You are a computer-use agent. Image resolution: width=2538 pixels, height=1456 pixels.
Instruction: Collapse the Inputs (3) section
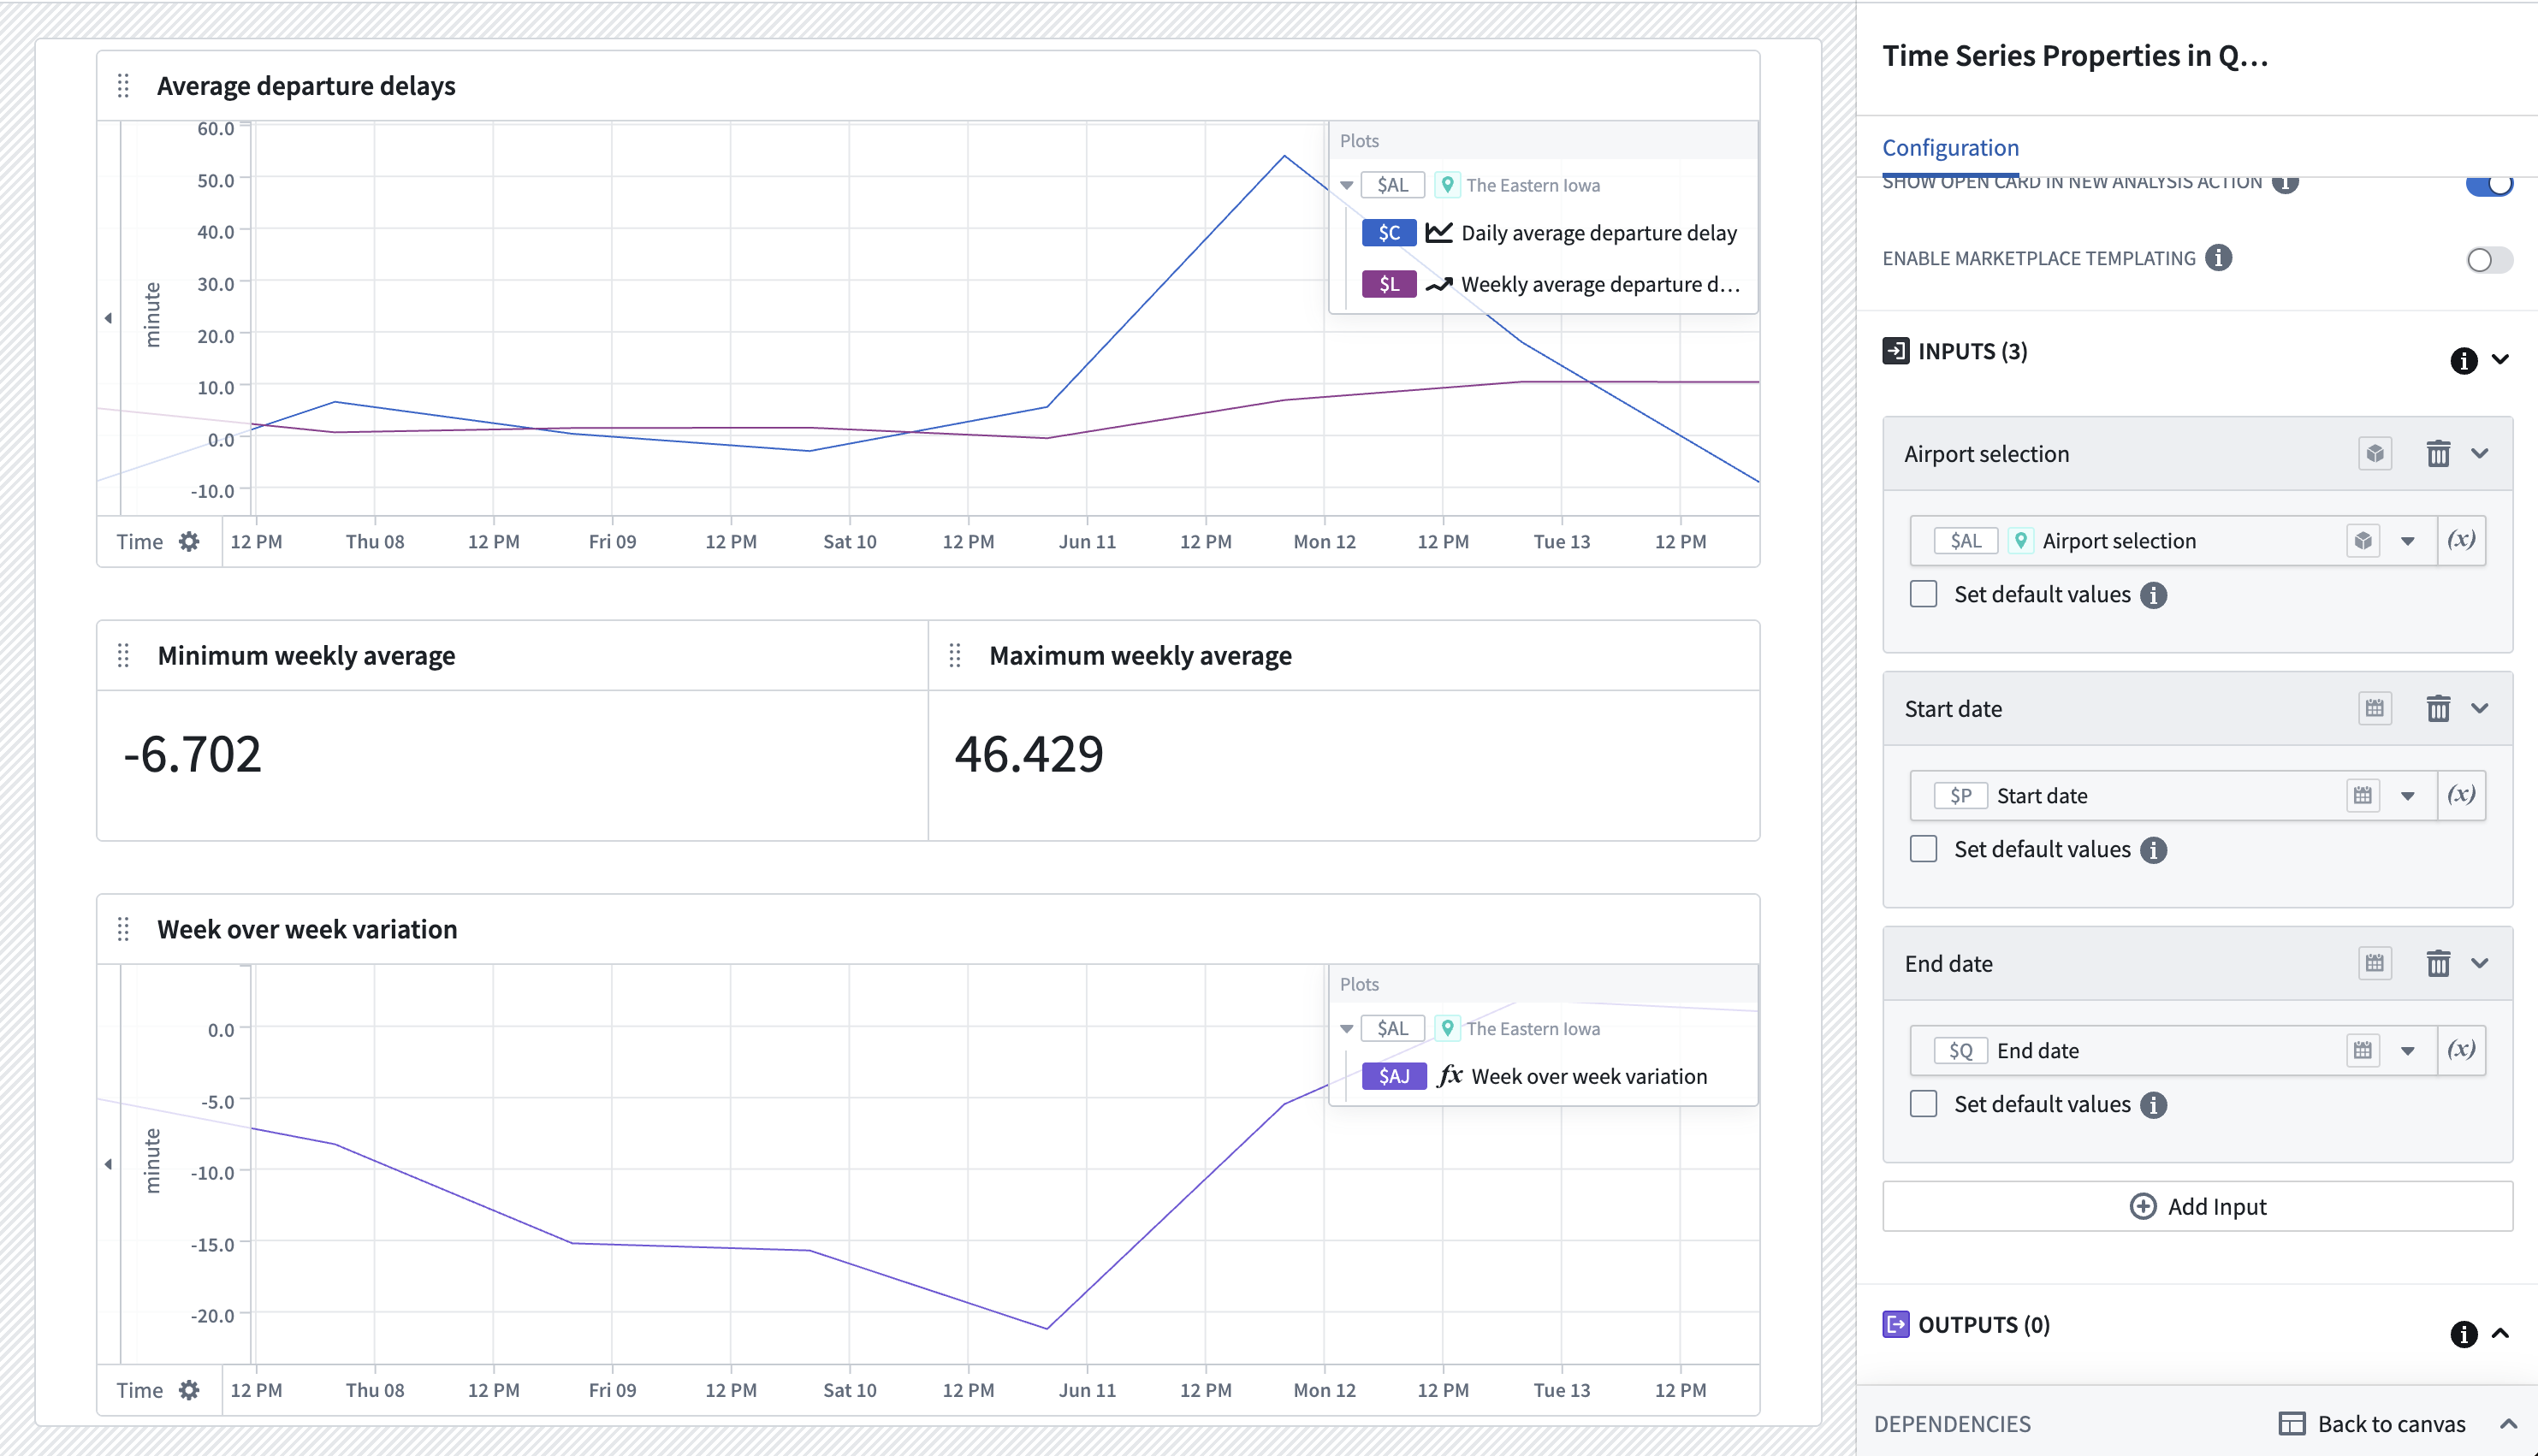(2501, 360)
